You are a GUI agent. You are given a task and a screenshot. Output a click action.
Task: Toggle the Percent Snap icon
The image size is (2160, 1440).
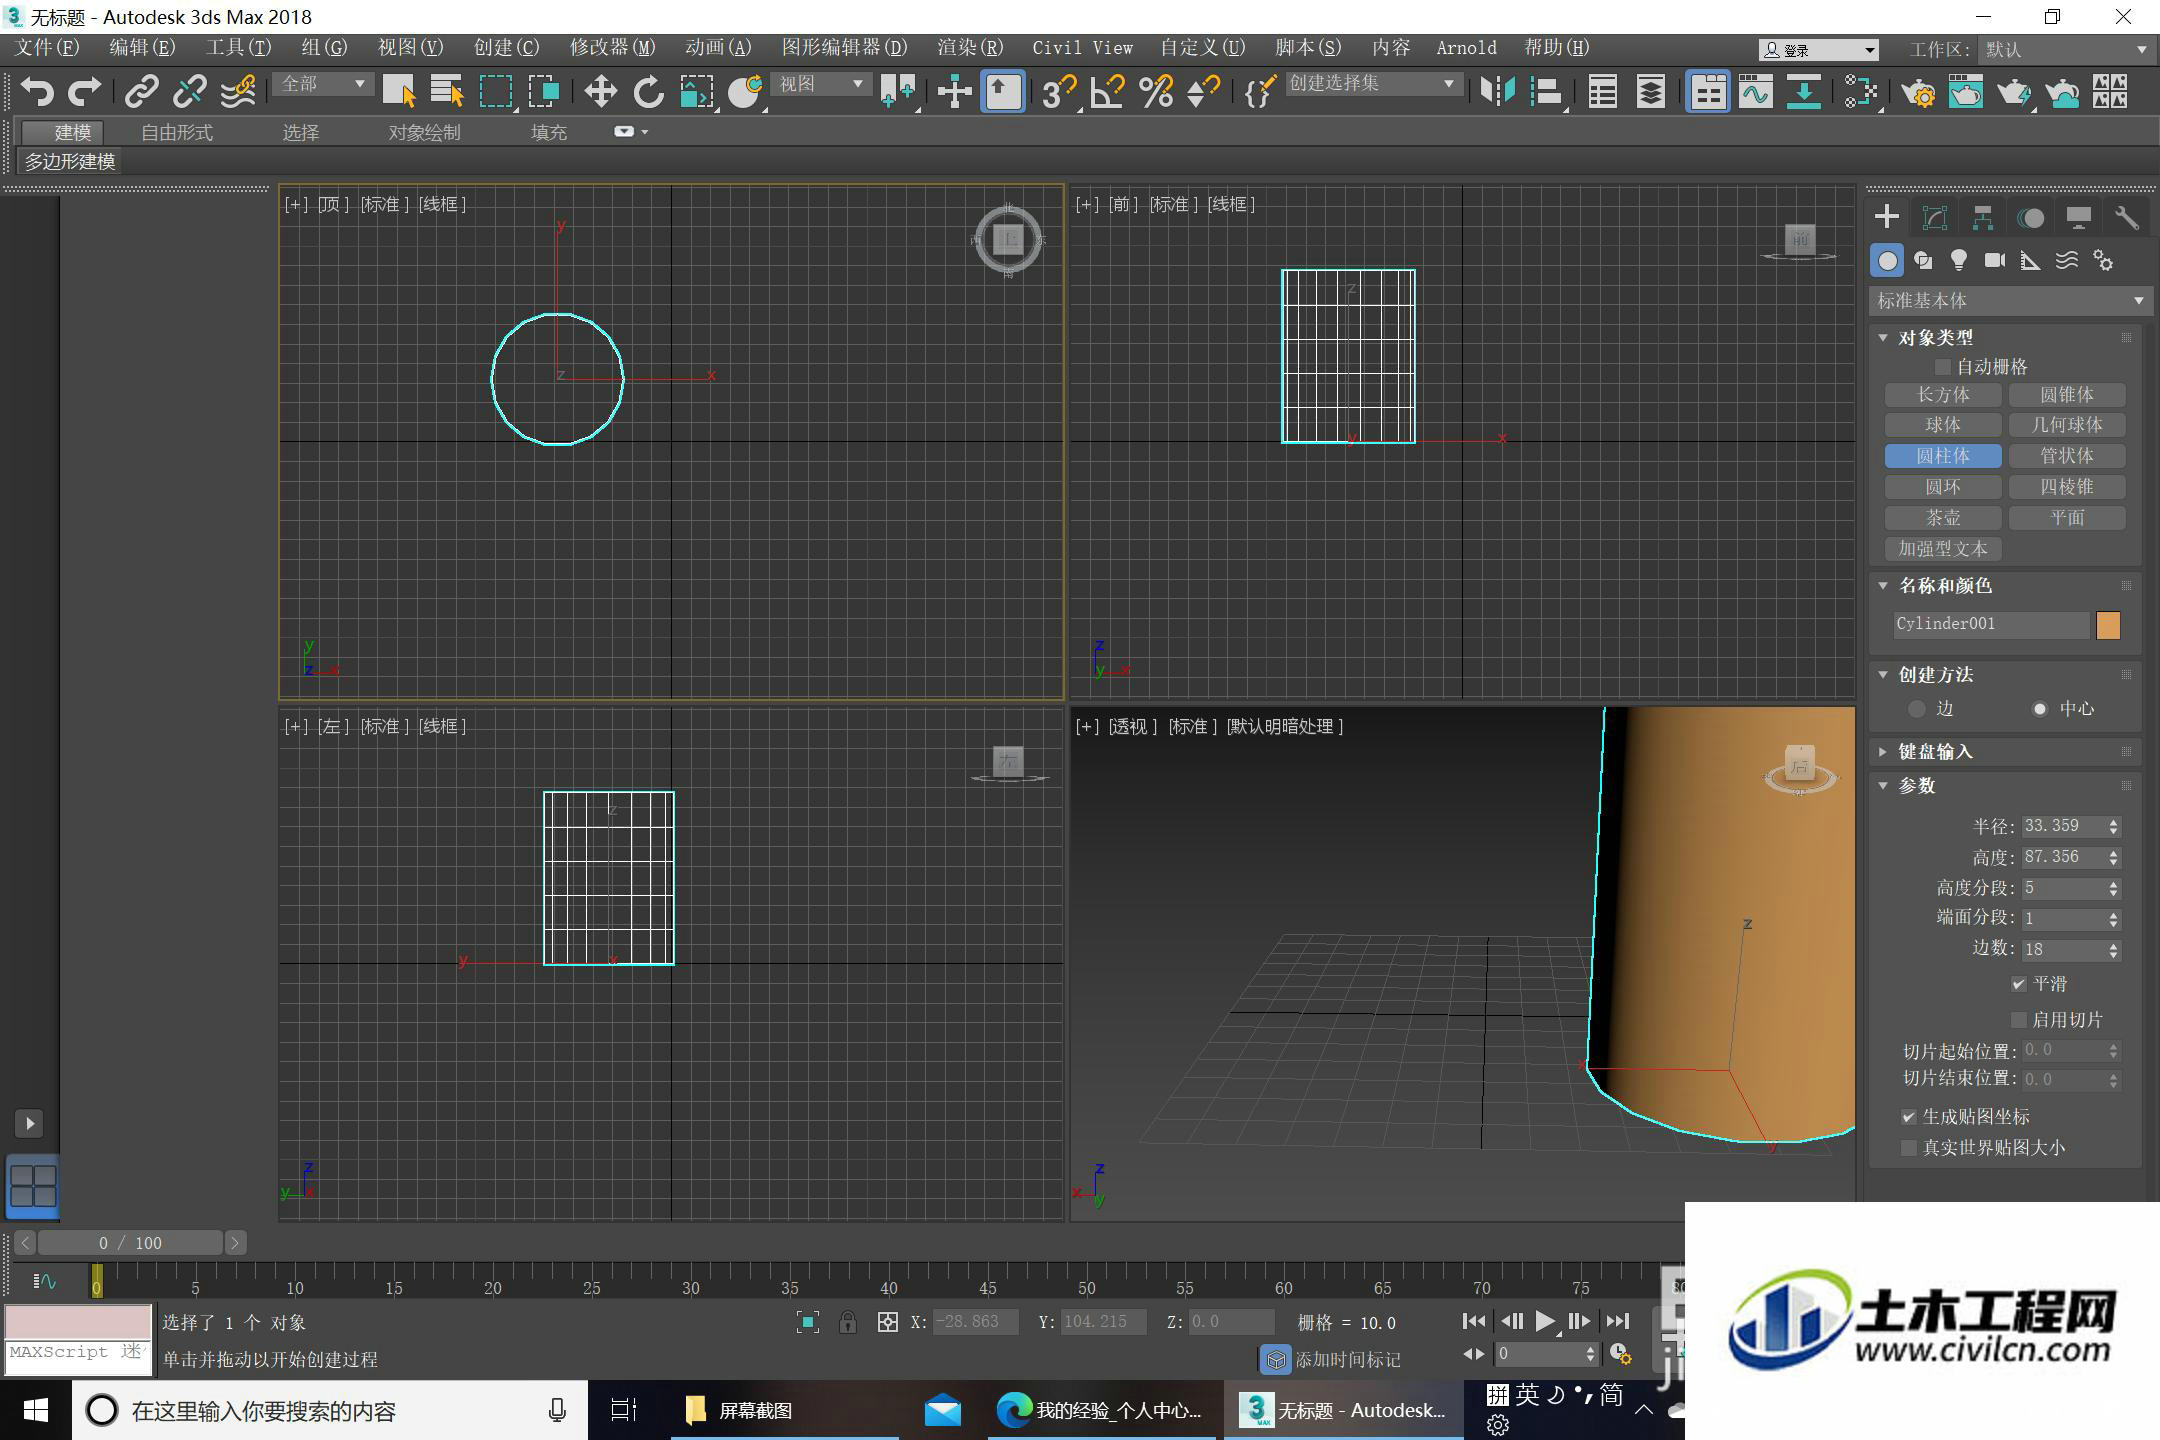click(1155, 92)
